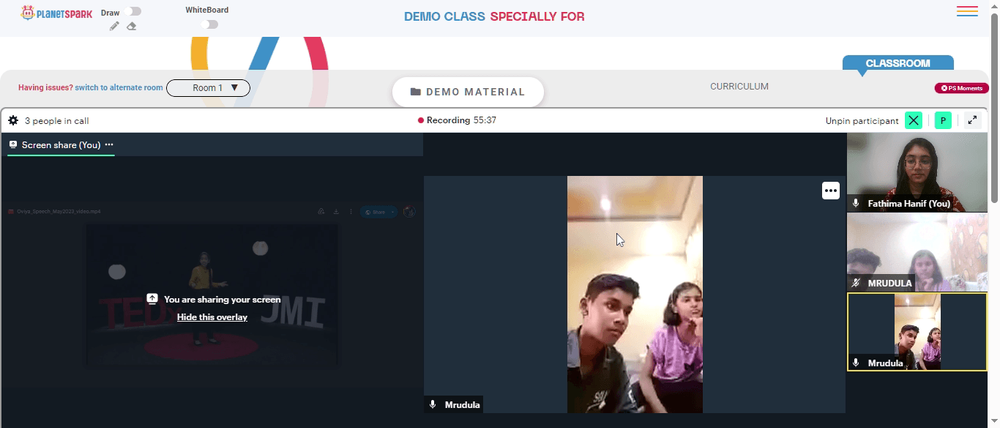Select the Classroom tab
The width and height of the screenshot is (1000, 428).
898,63
